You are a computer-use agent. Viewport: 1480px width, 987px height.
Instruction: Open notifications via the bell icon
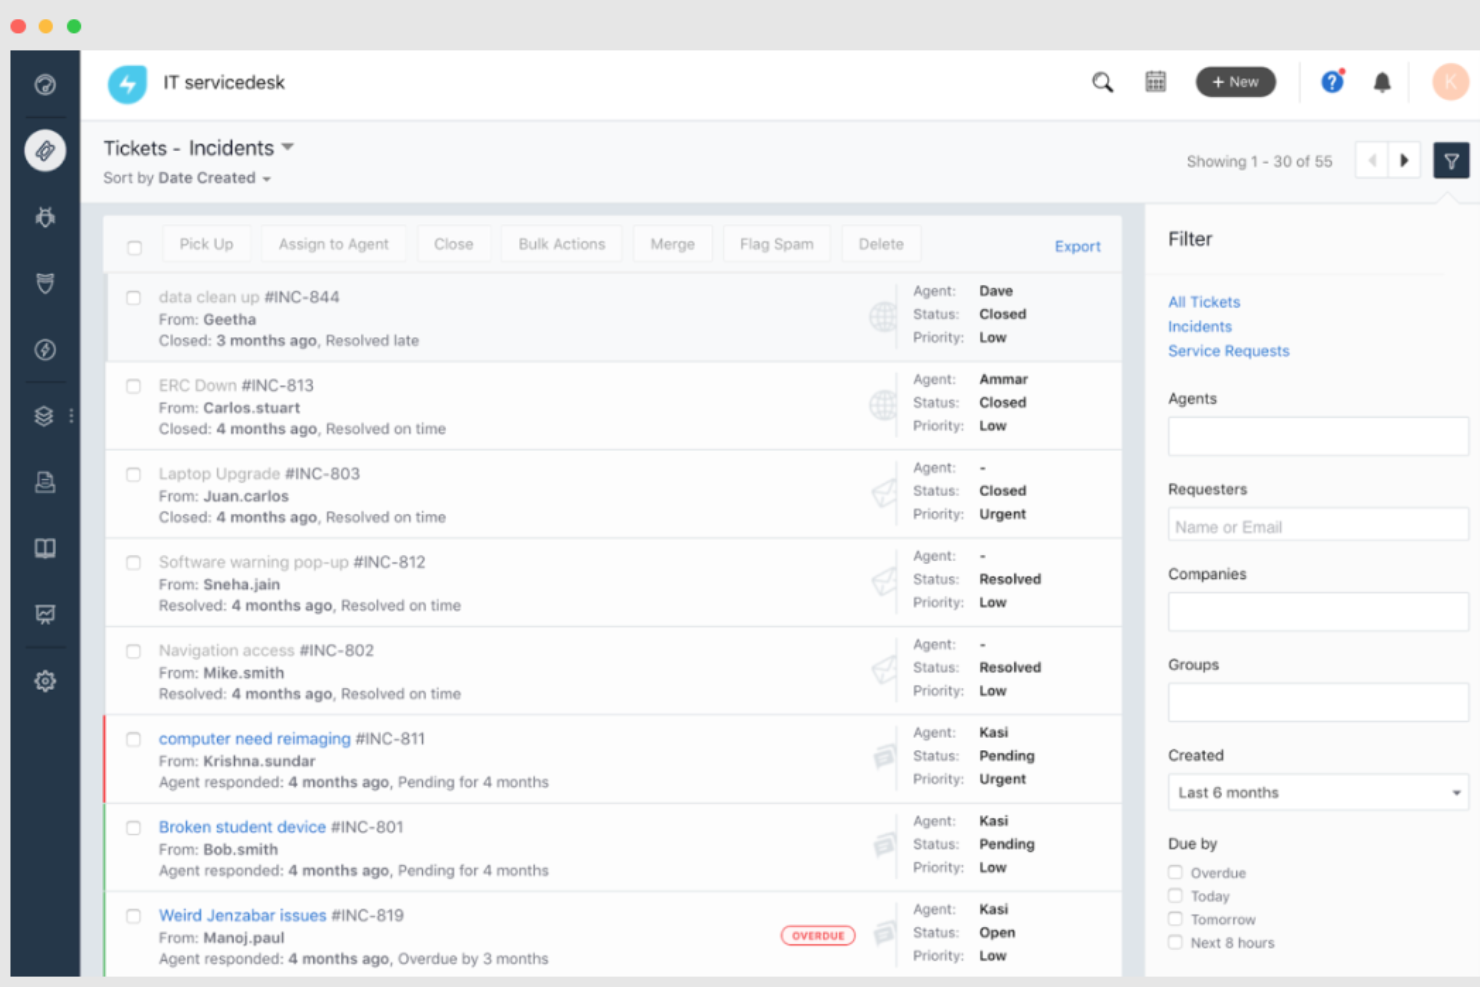(1382, 83)
